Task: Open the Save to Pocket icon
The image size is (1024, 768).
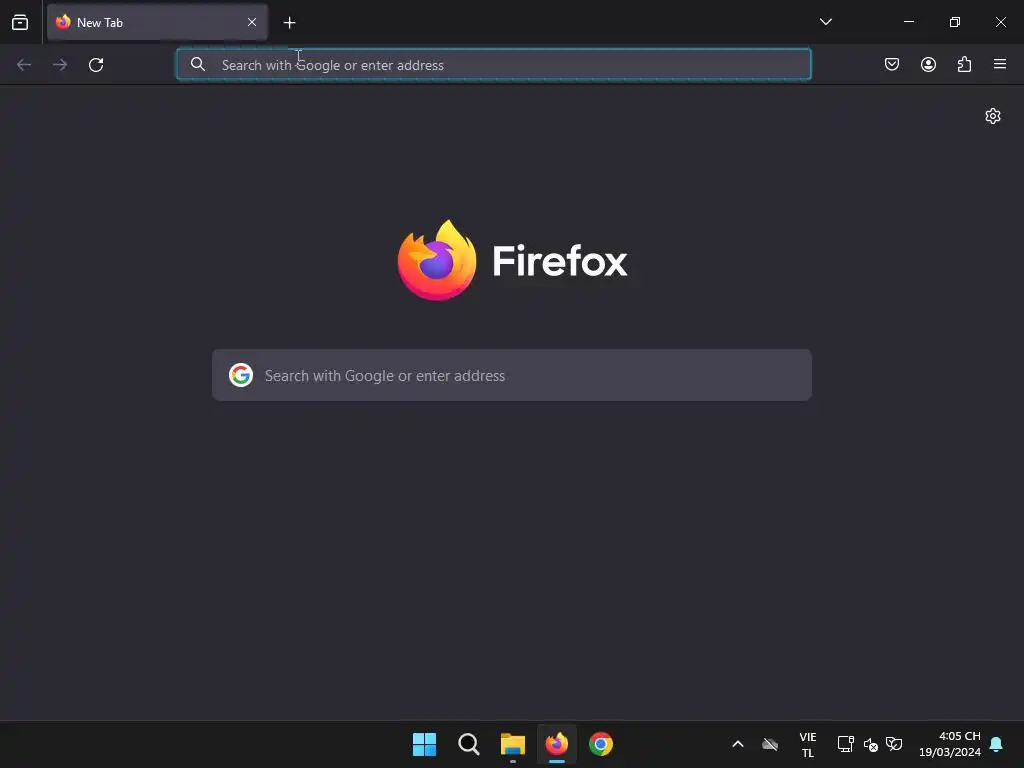Action: point(891,64)
